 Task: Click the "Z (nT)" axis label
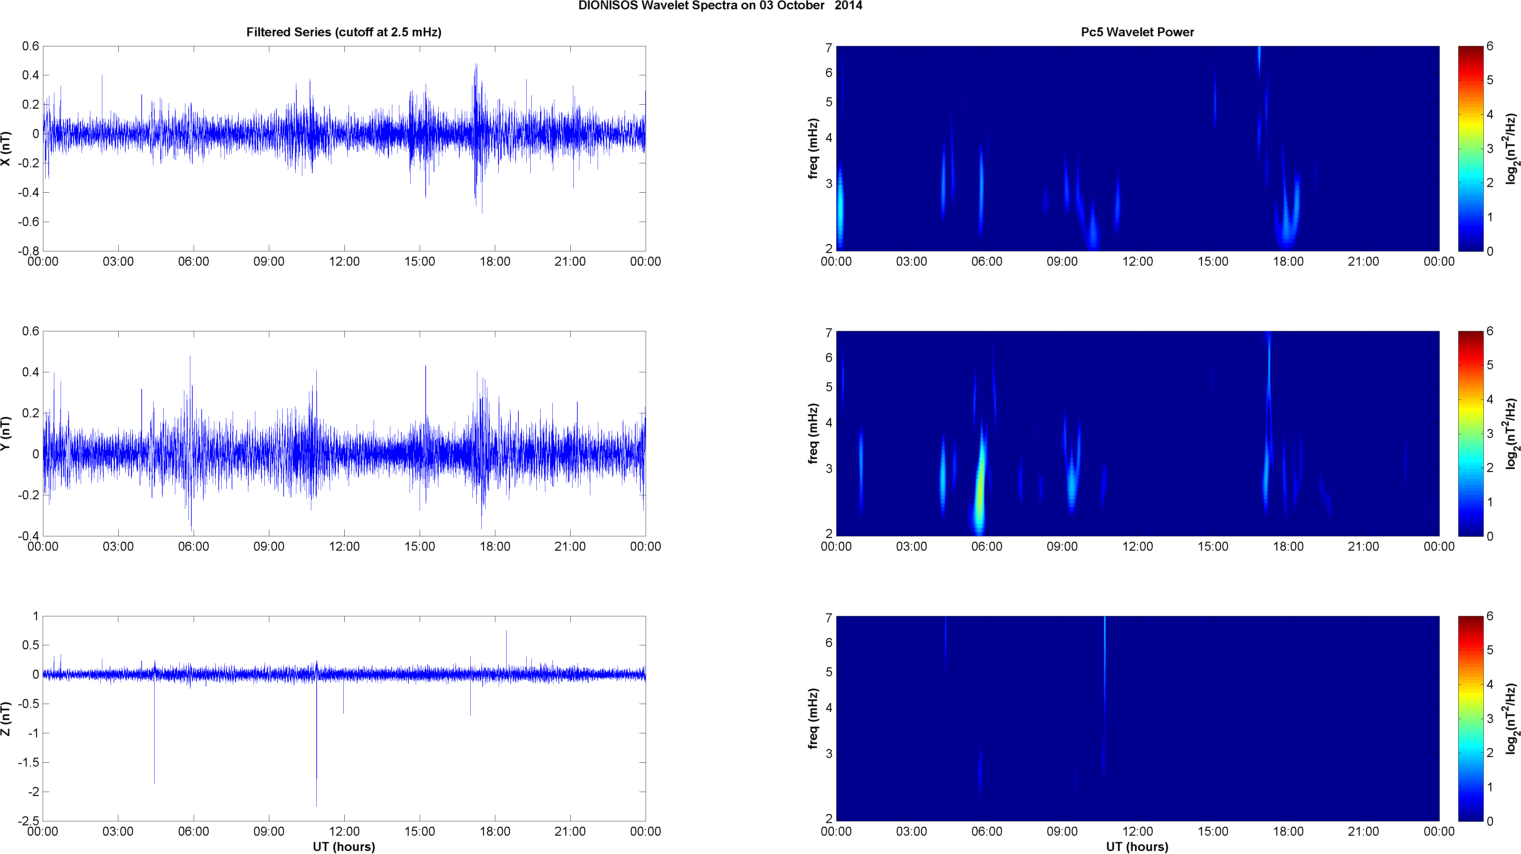pyautogui.click(x=7, y=718)
